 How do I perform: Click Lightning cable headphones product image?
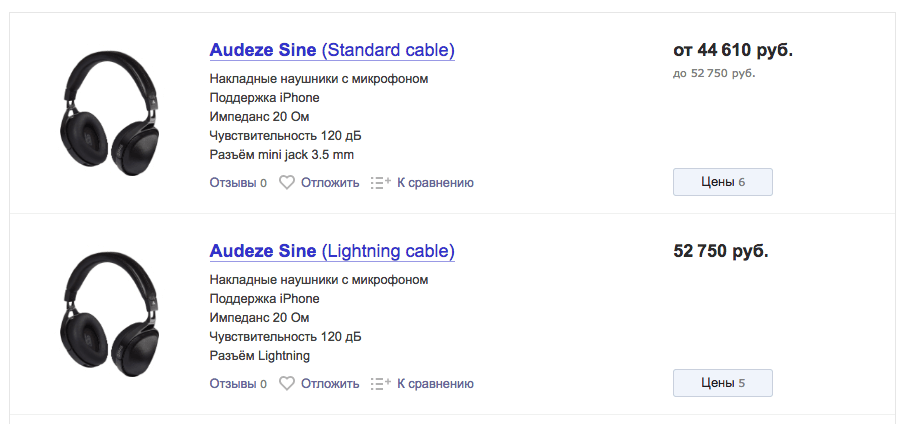tap(110, 314)
